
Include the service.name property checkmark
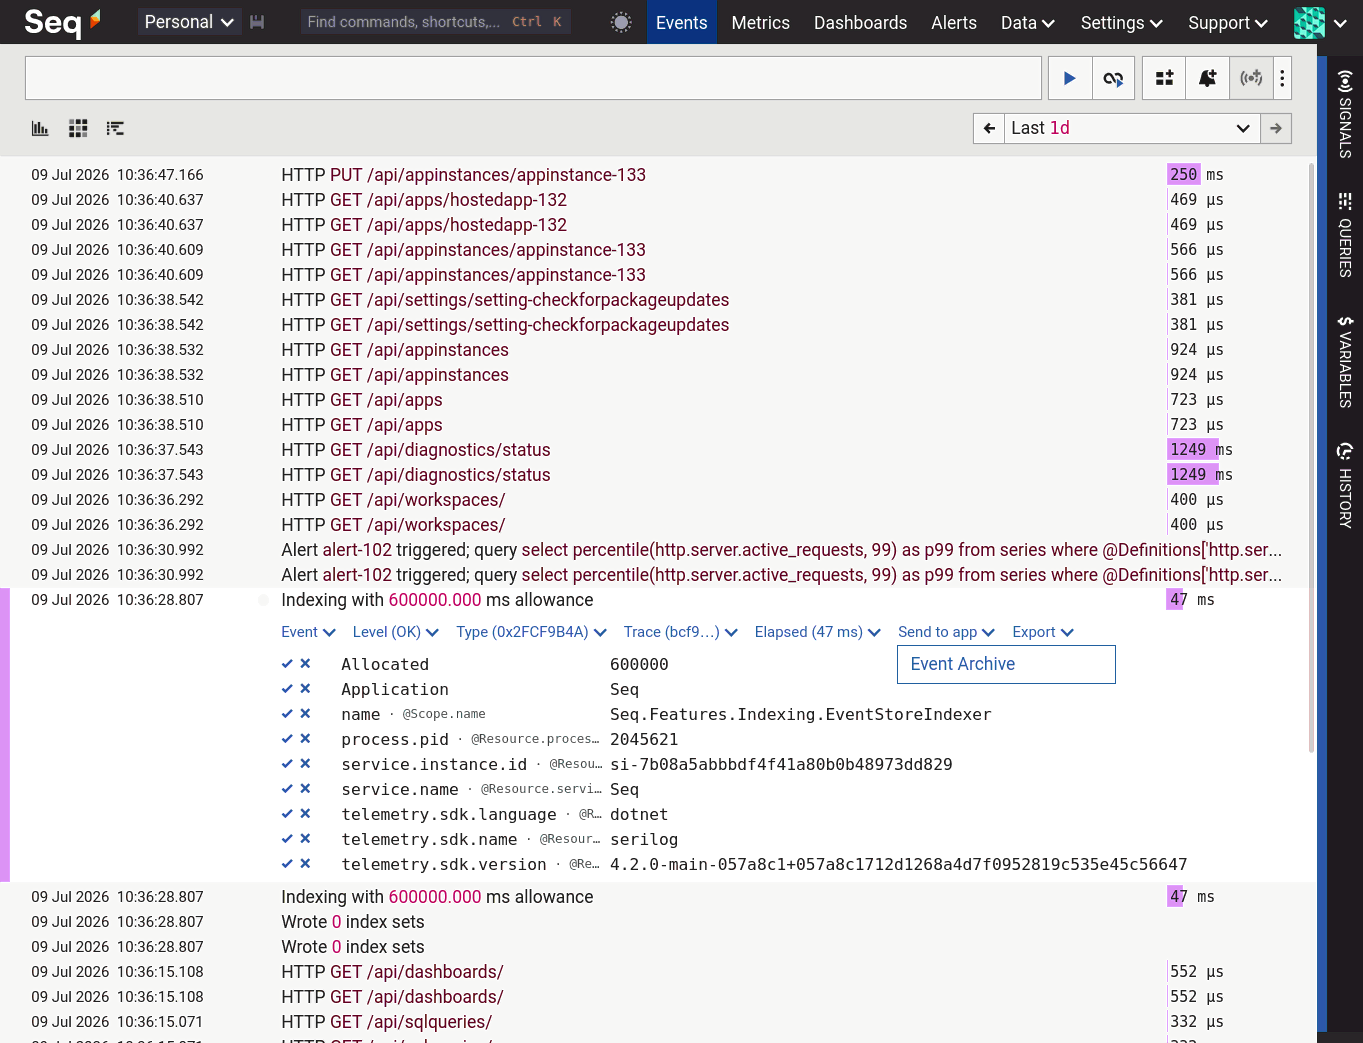[287, 788]
